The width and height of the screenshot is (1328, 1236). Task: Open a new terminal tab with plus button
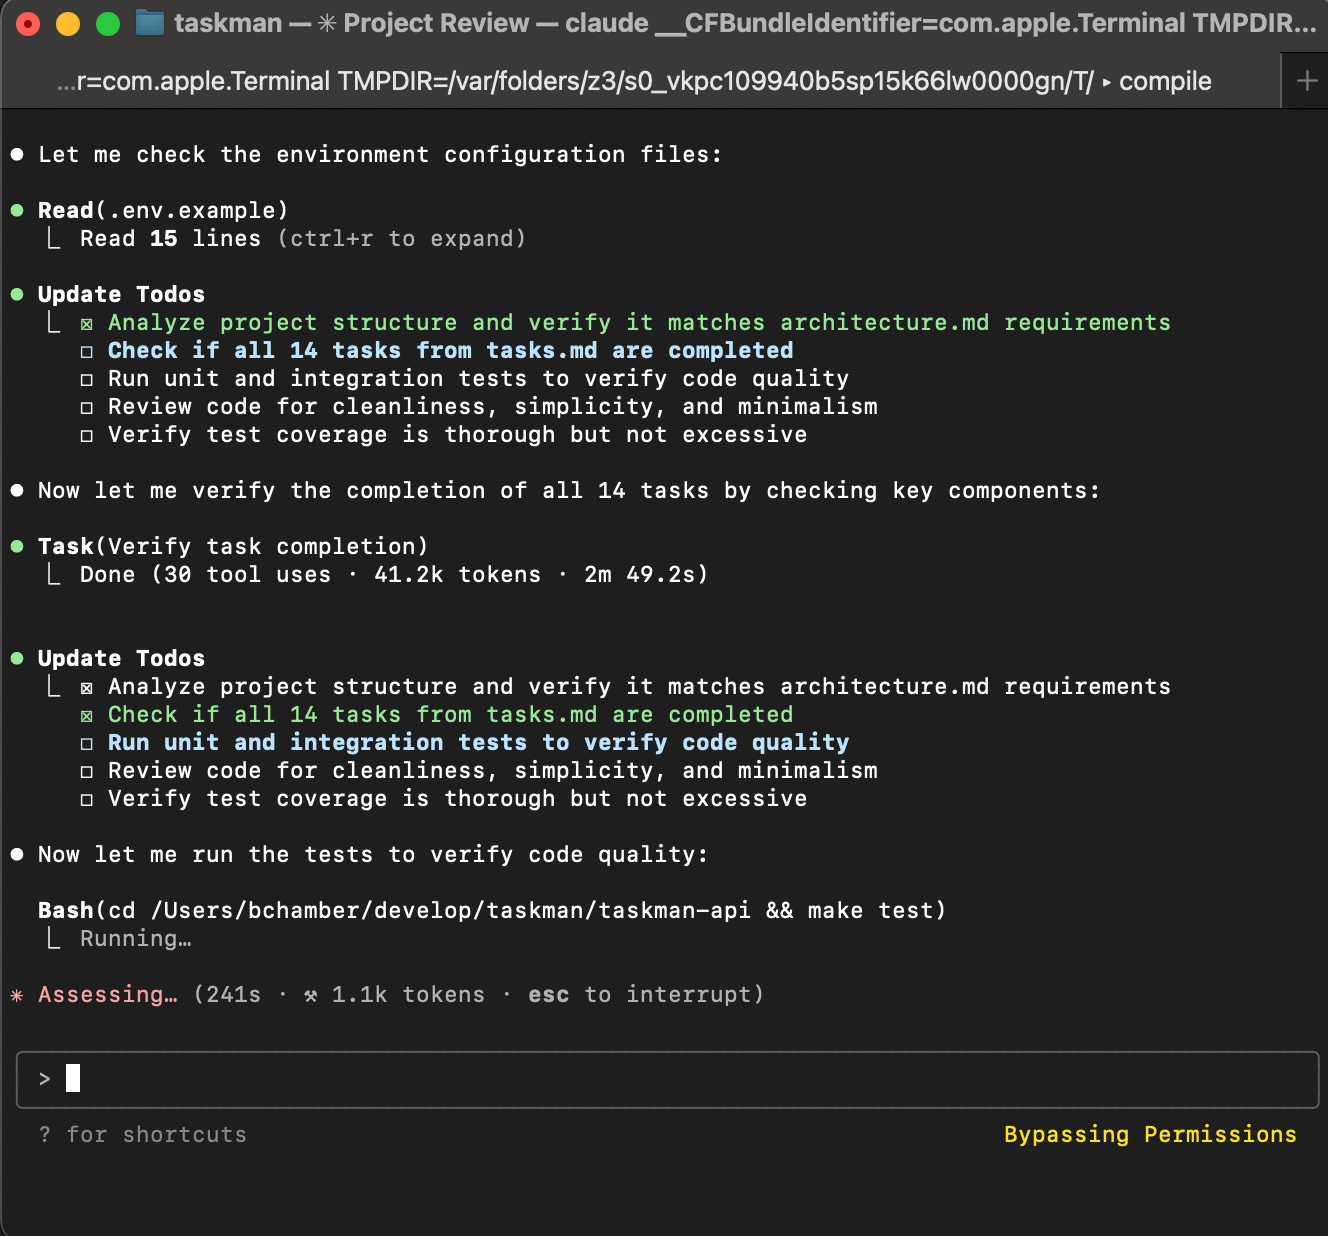pos(1306,81)
